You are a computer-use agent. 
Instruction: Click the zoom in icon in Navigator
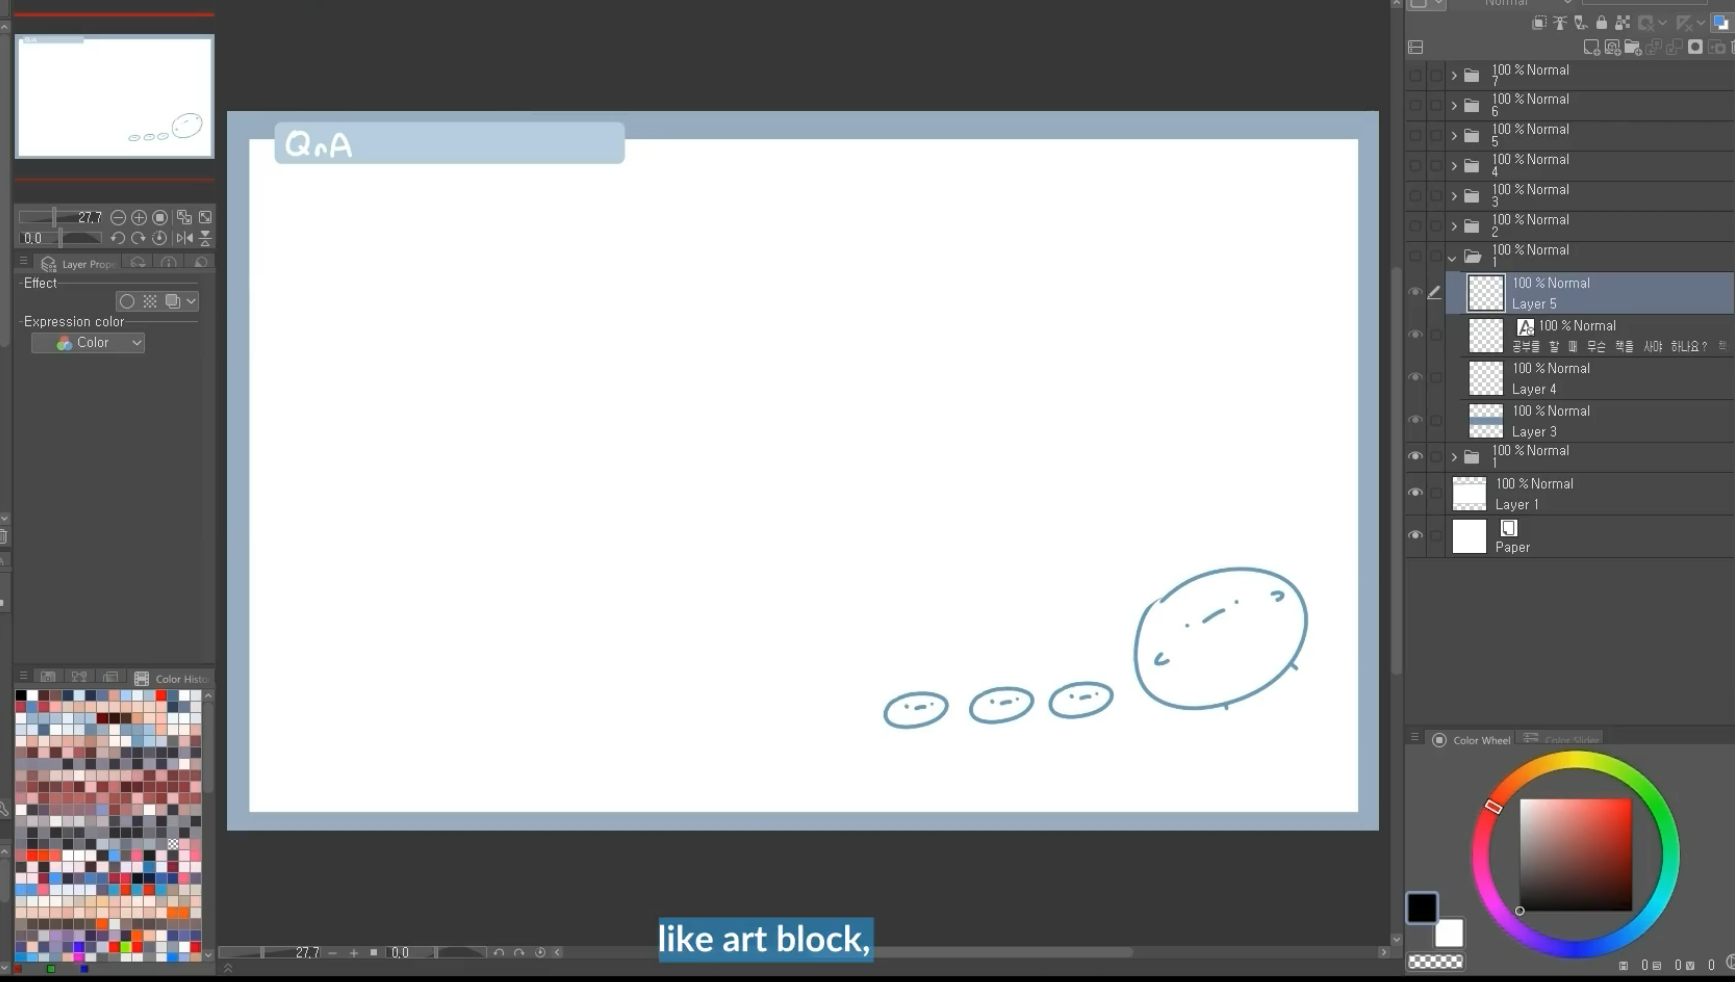[x=139, y=217]
